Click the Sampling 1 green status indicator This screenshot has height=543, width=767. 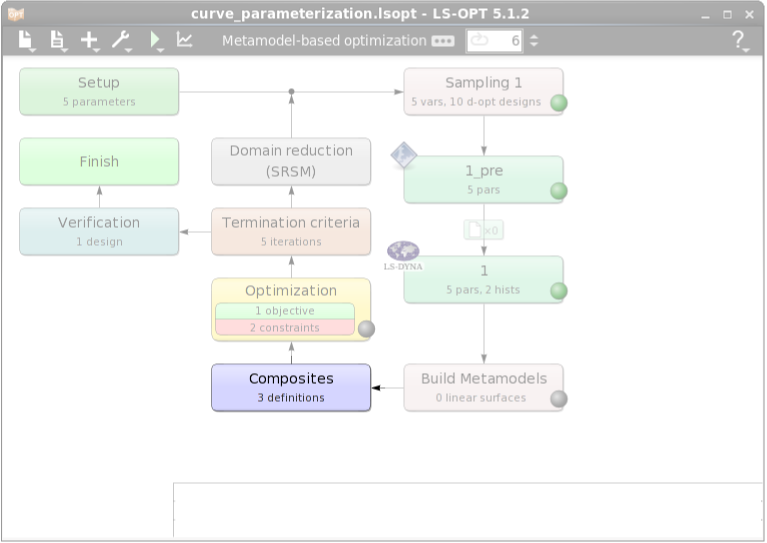559,103
